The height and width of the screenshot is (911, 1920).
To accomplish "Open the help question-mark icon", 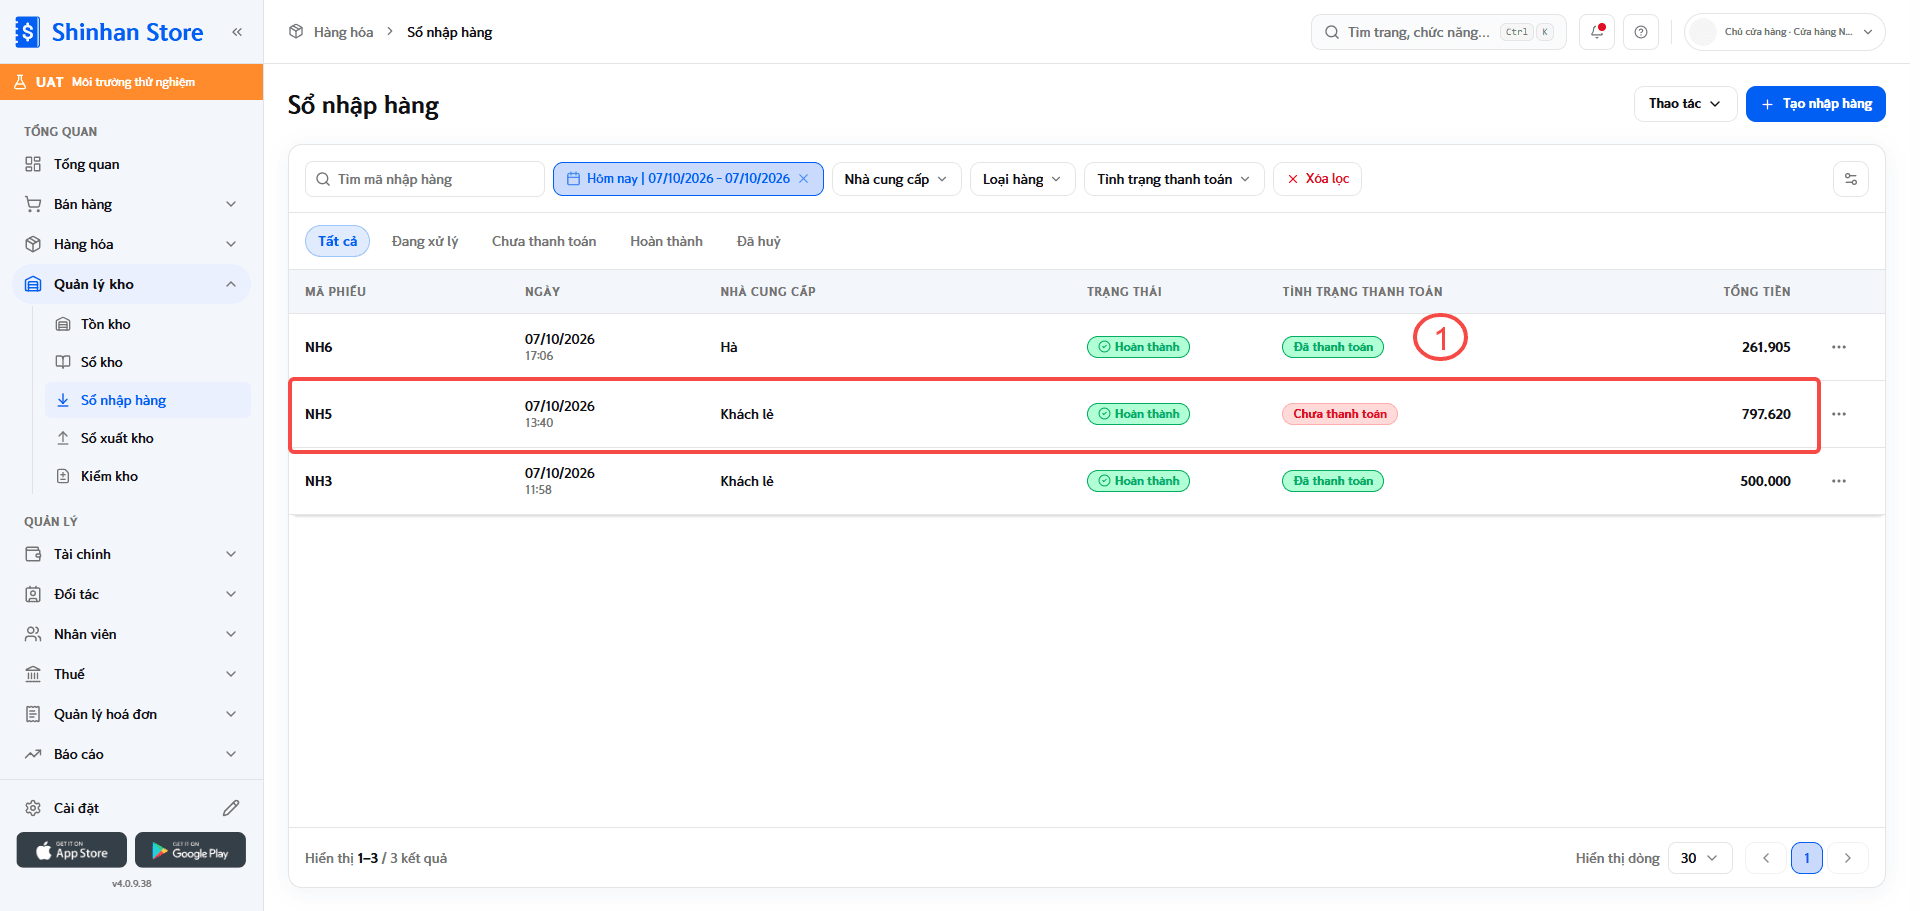I will pyautogui.click(x=1641, y=32).
